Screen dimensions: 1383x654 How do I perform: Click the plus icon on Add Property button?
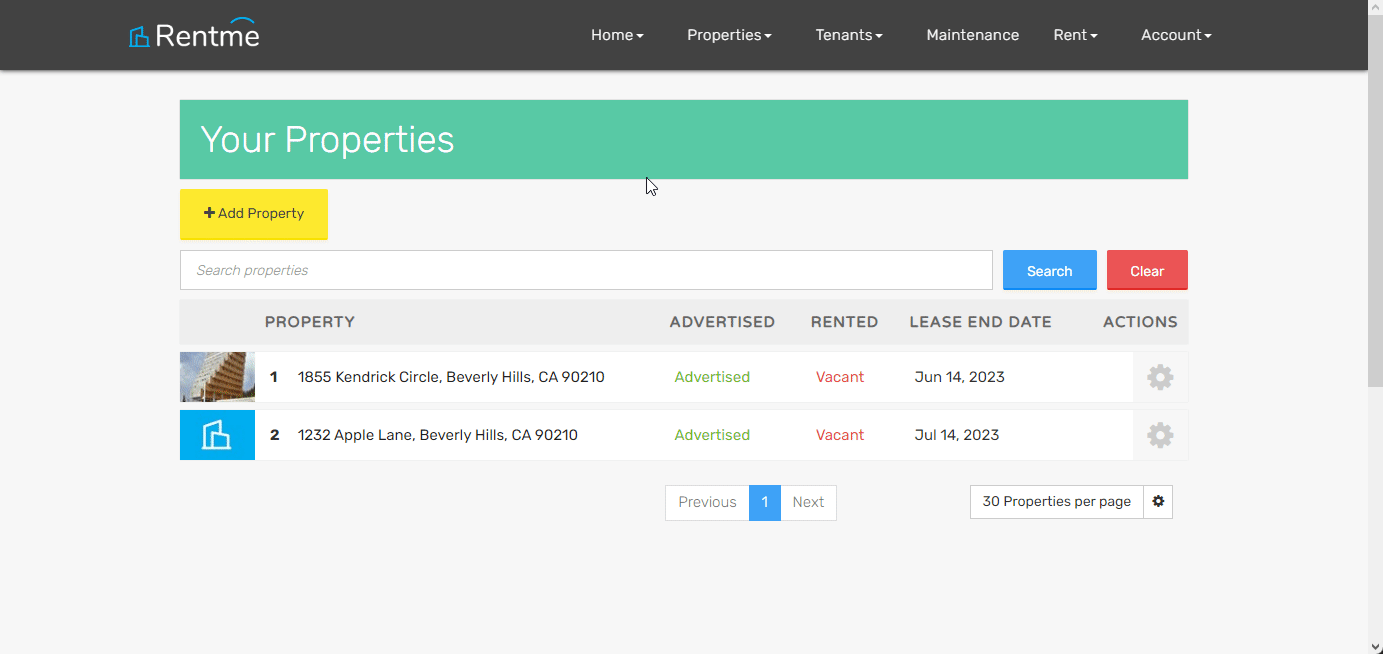point(208,212)
